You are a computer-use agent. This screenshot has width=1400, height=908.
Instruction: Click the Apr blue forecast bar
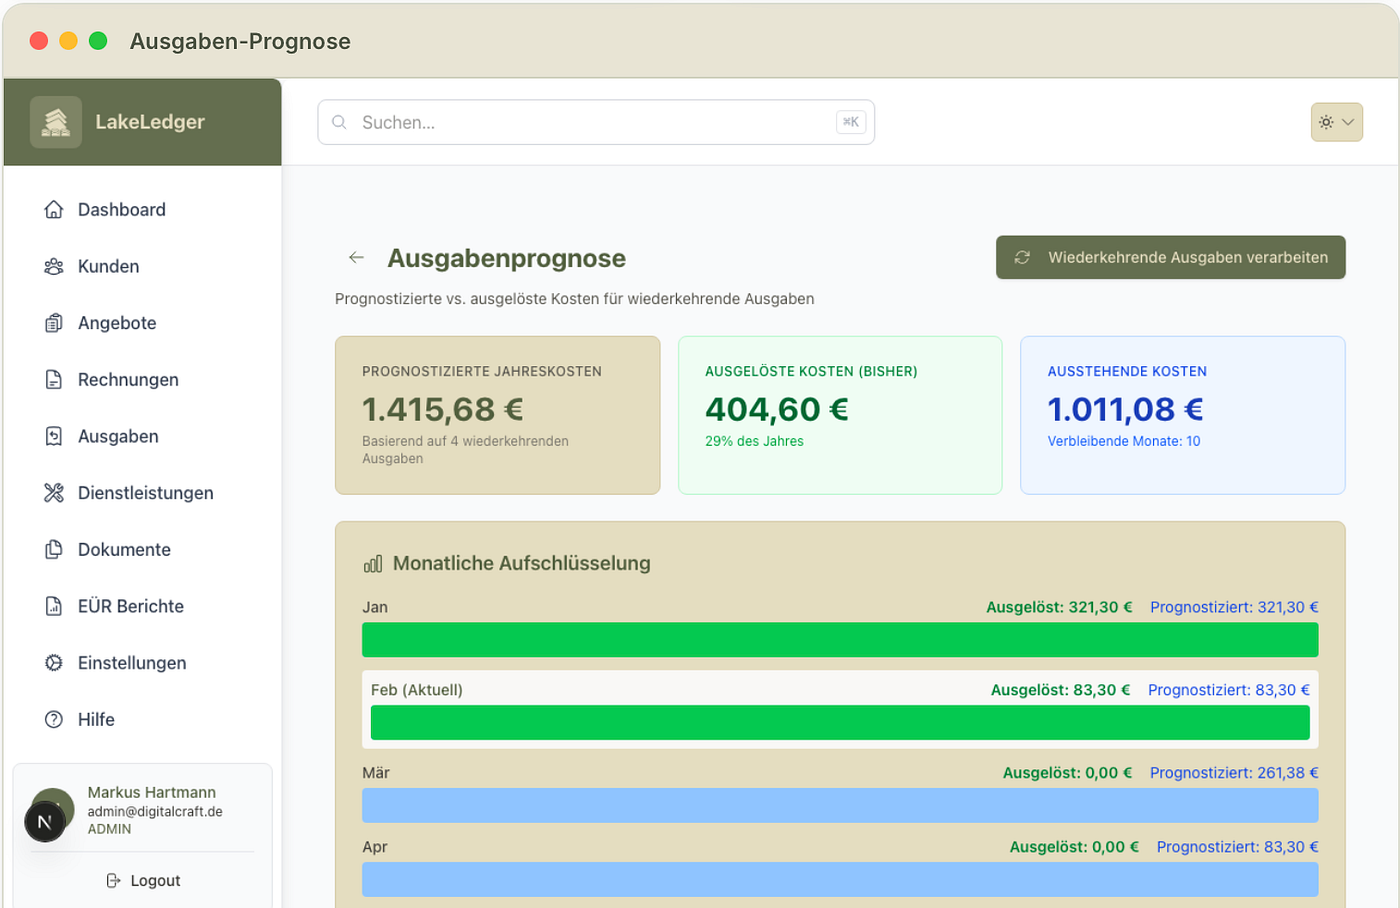[840, 880]
